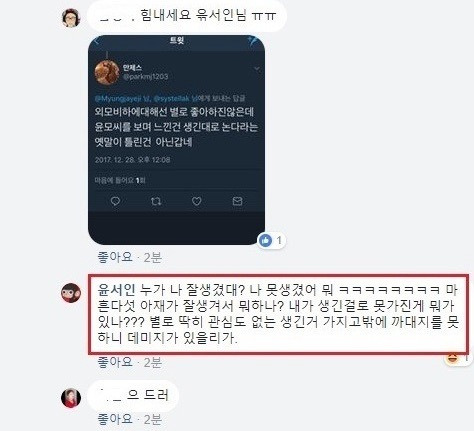Click the @parkmj1203 handle in the tweet
Screen dimensions: 474x431
(146, 77)
